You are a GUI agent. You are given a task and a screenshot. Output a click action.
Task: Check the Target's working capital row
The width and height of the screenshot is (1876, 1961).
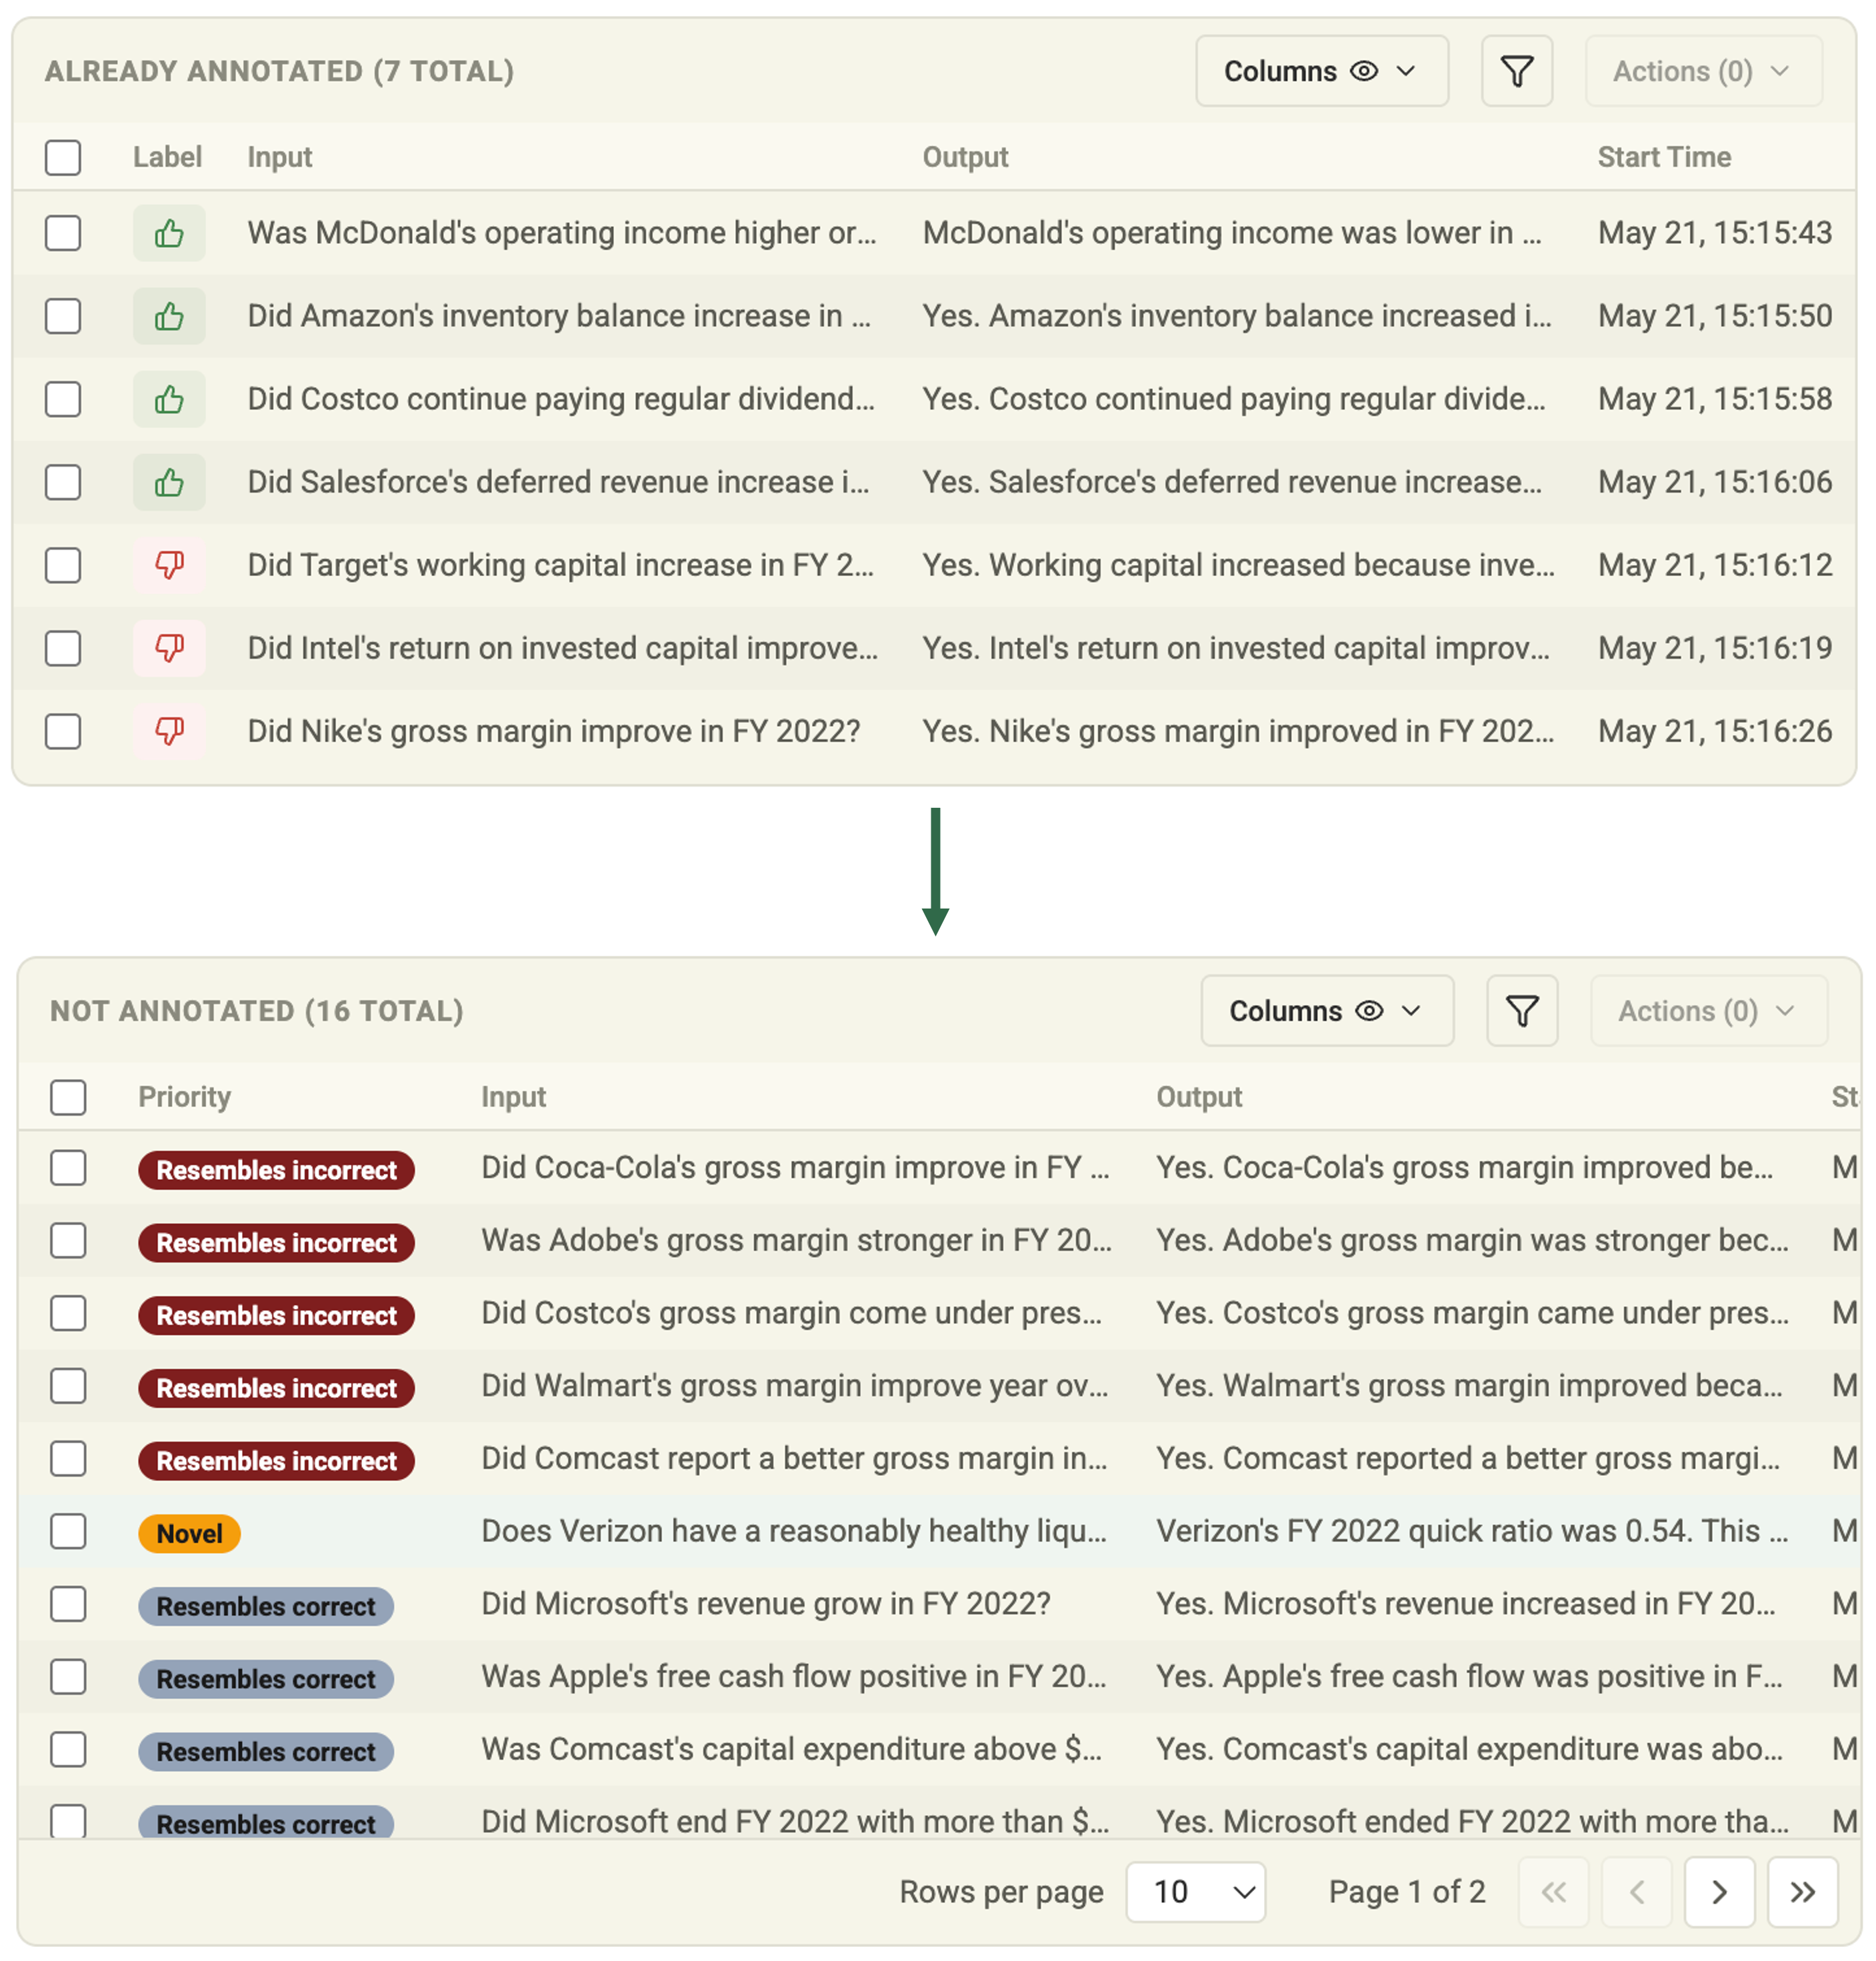click(63, 565)
